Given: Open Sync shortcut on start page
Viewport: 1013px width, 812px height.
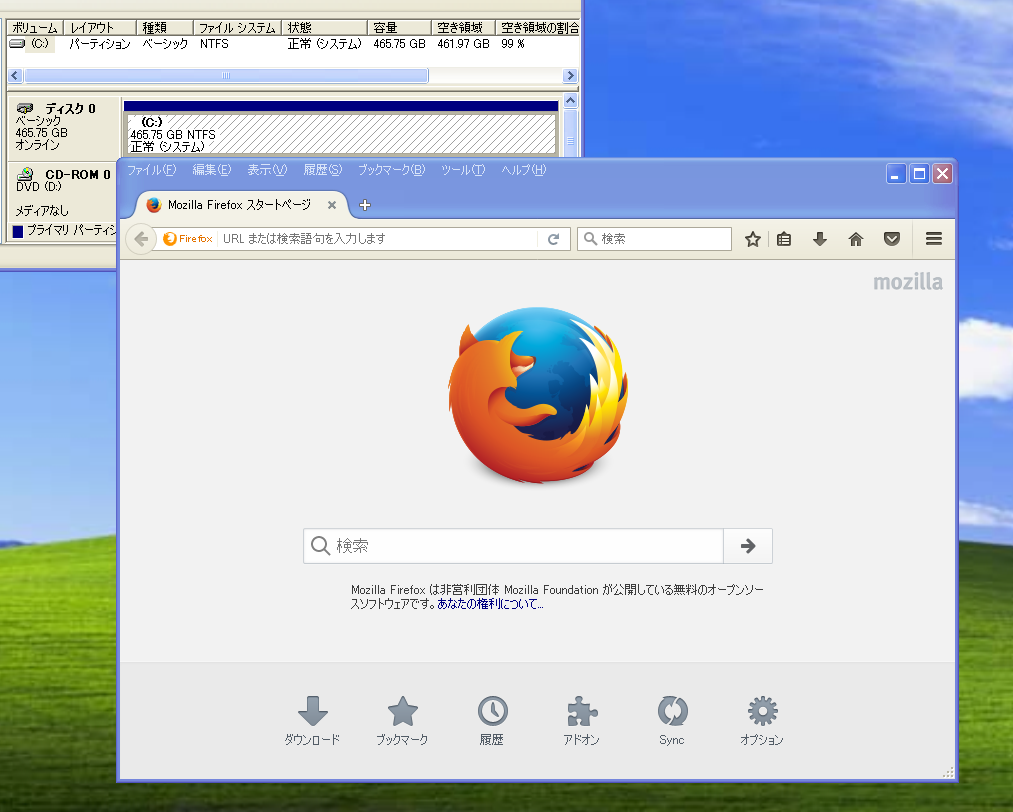Looking at the screenshot, I should pyautogui.click(x=672, y=720).
